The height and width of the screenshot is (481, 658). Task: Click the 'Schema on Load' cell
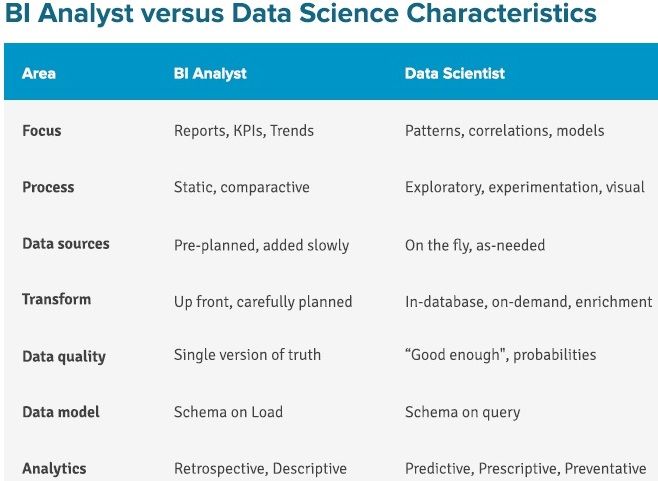pyautogui.click(x=228, y=412)
